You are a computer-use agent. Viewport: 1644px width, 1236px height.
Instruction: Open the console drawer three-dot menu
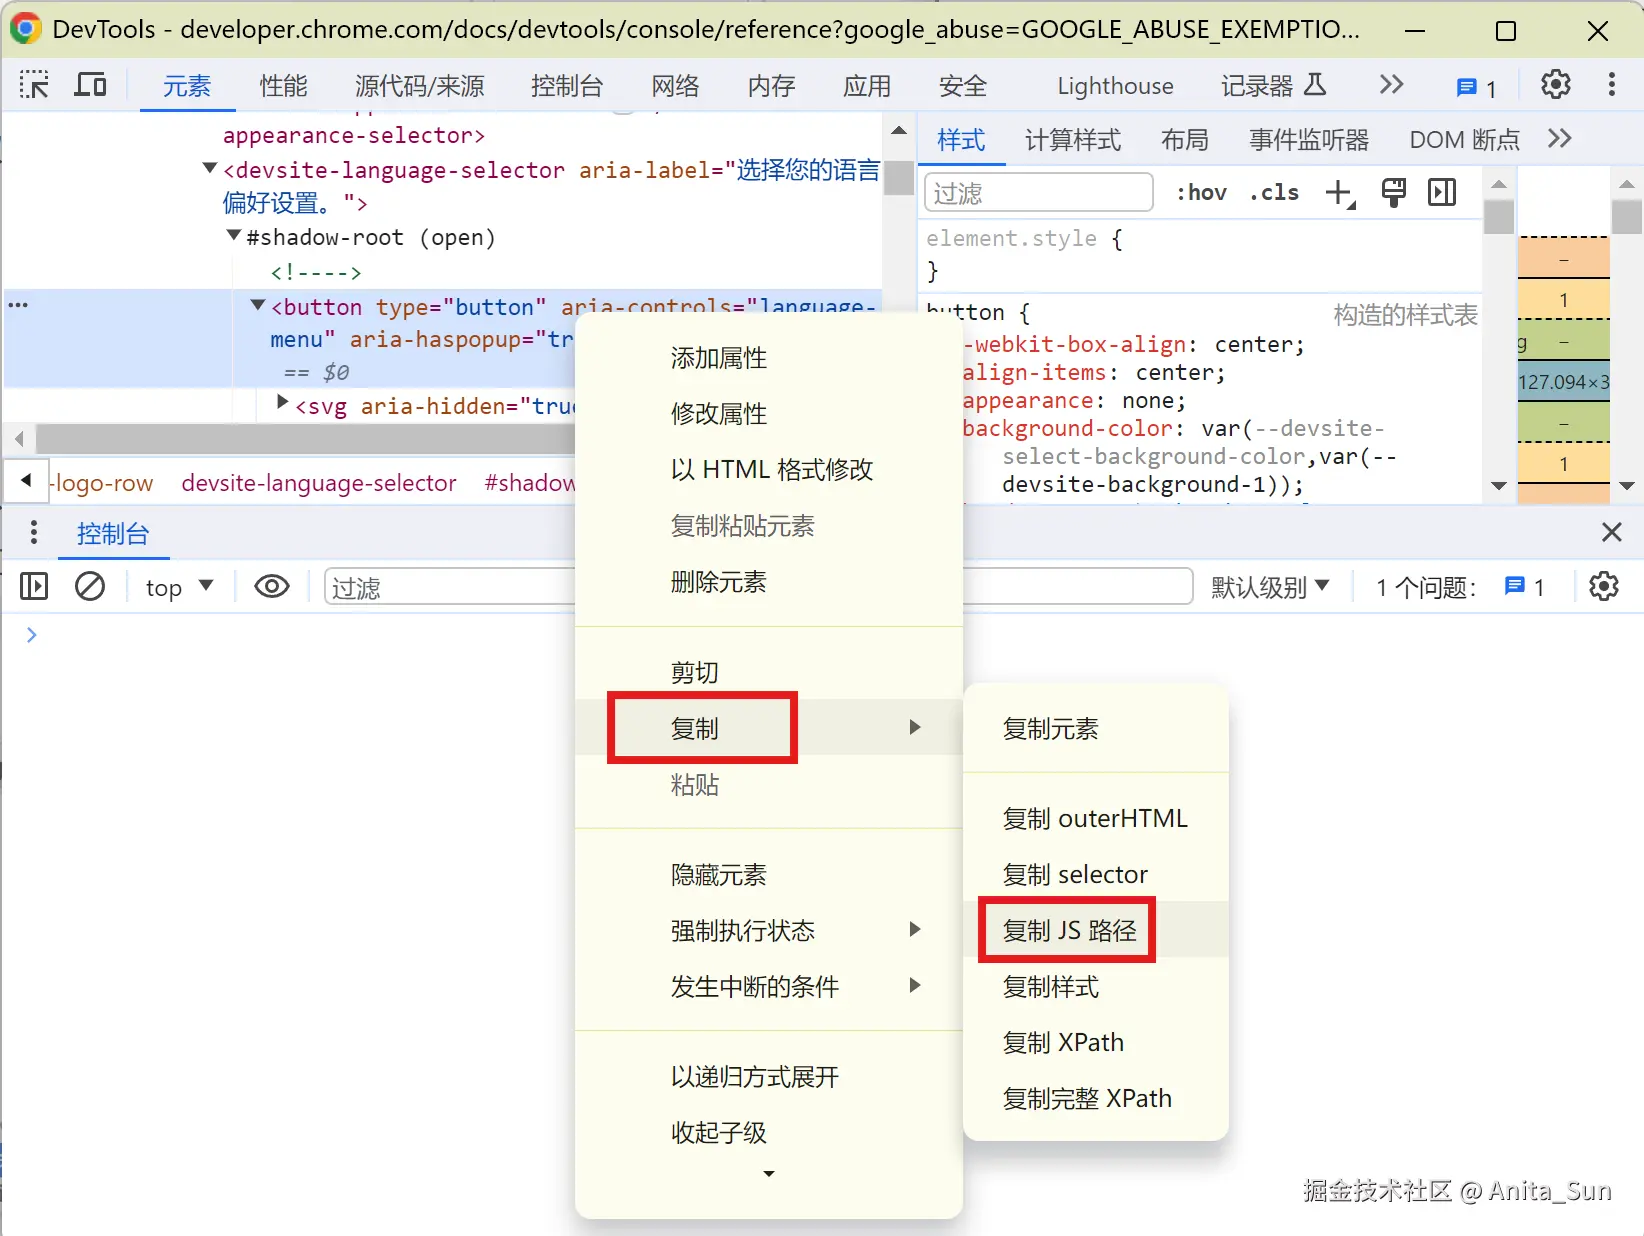34,532
